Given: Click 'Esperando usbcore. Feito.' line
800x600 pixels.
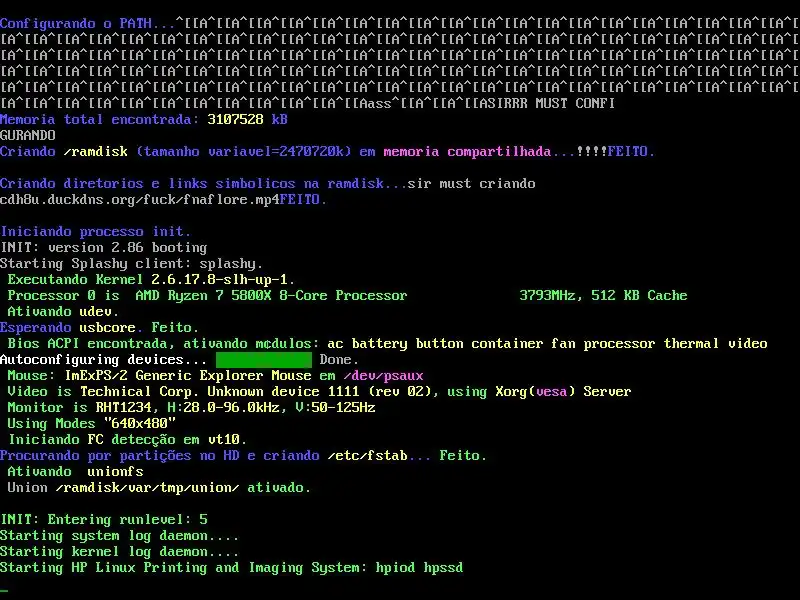Looking at the screenshot, I should (99, 328).
